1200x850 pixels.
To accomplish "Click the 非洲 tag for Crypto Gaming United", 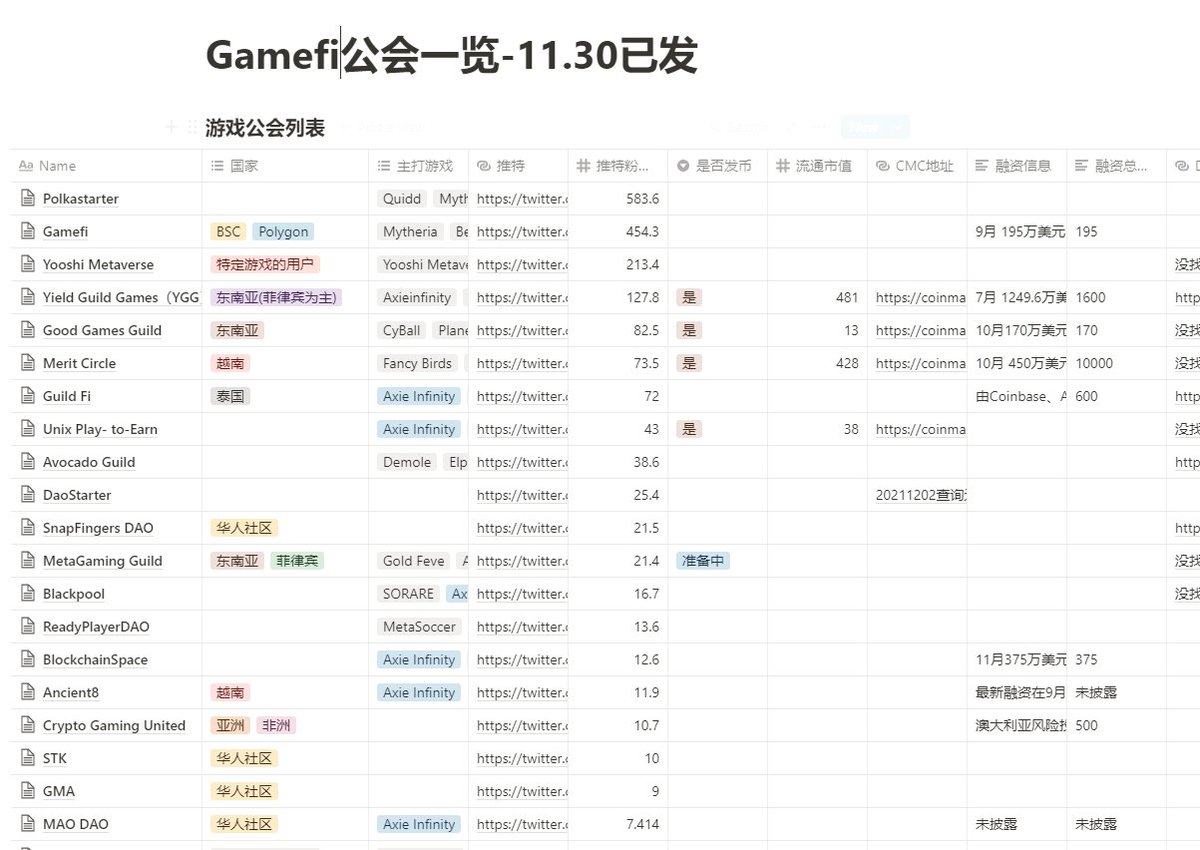I will [275, 726].
